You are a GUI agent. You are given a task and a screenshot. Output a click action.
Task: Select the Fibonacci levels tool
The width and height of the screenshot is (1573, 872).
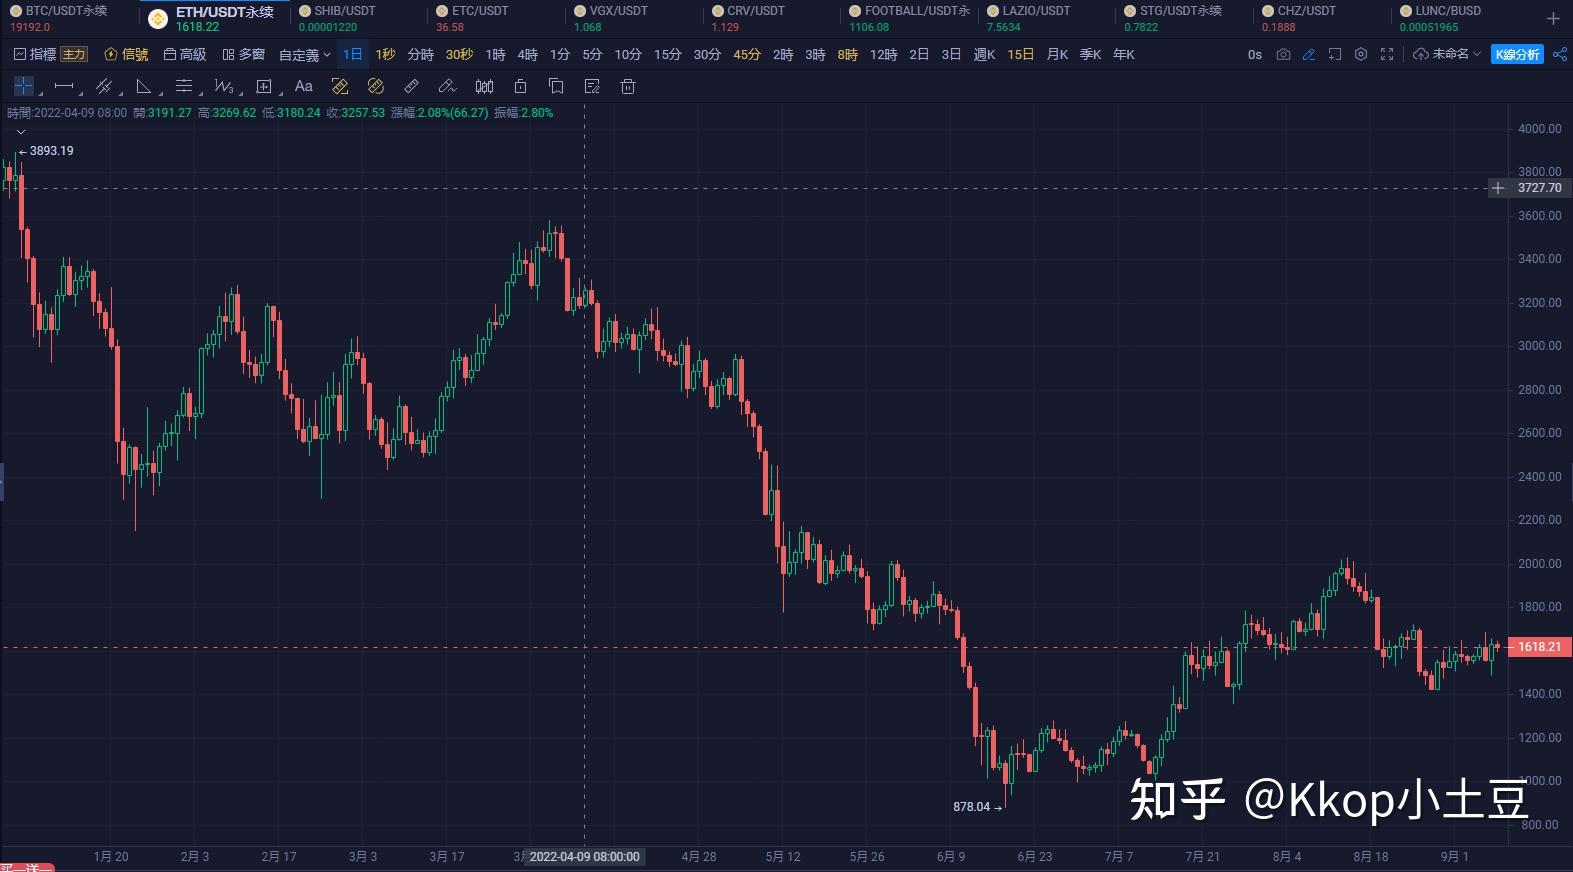pyautogui.click(x=184, y=86)
